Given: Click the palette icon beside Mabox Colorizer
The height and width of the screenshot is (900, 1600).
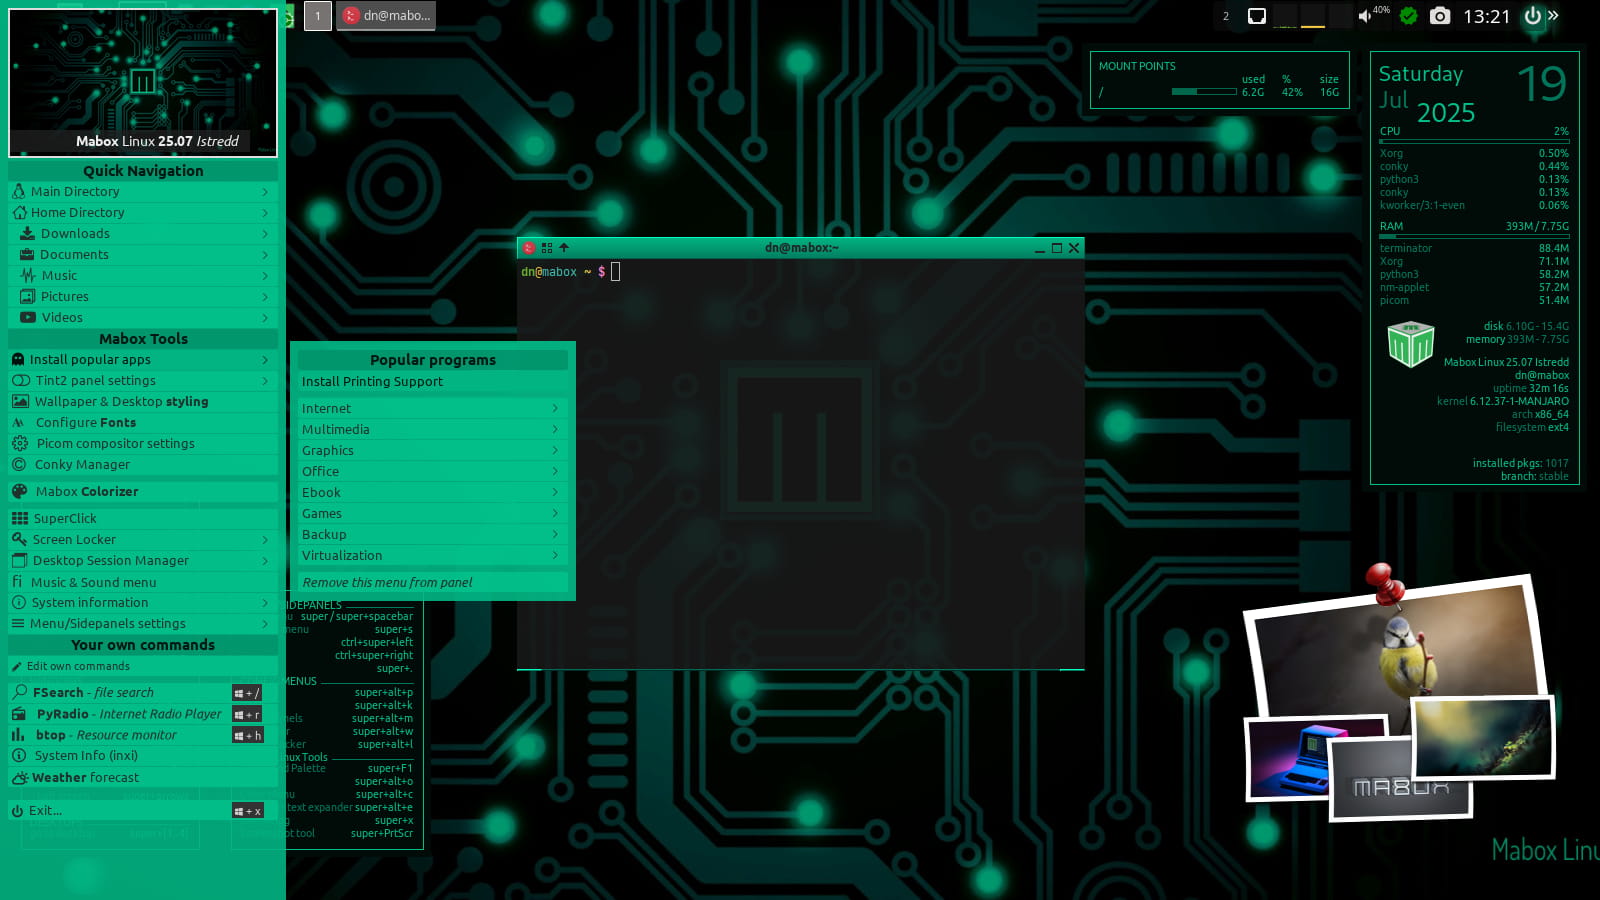Looking at the screenshot, I should click(x=19, y=491).
